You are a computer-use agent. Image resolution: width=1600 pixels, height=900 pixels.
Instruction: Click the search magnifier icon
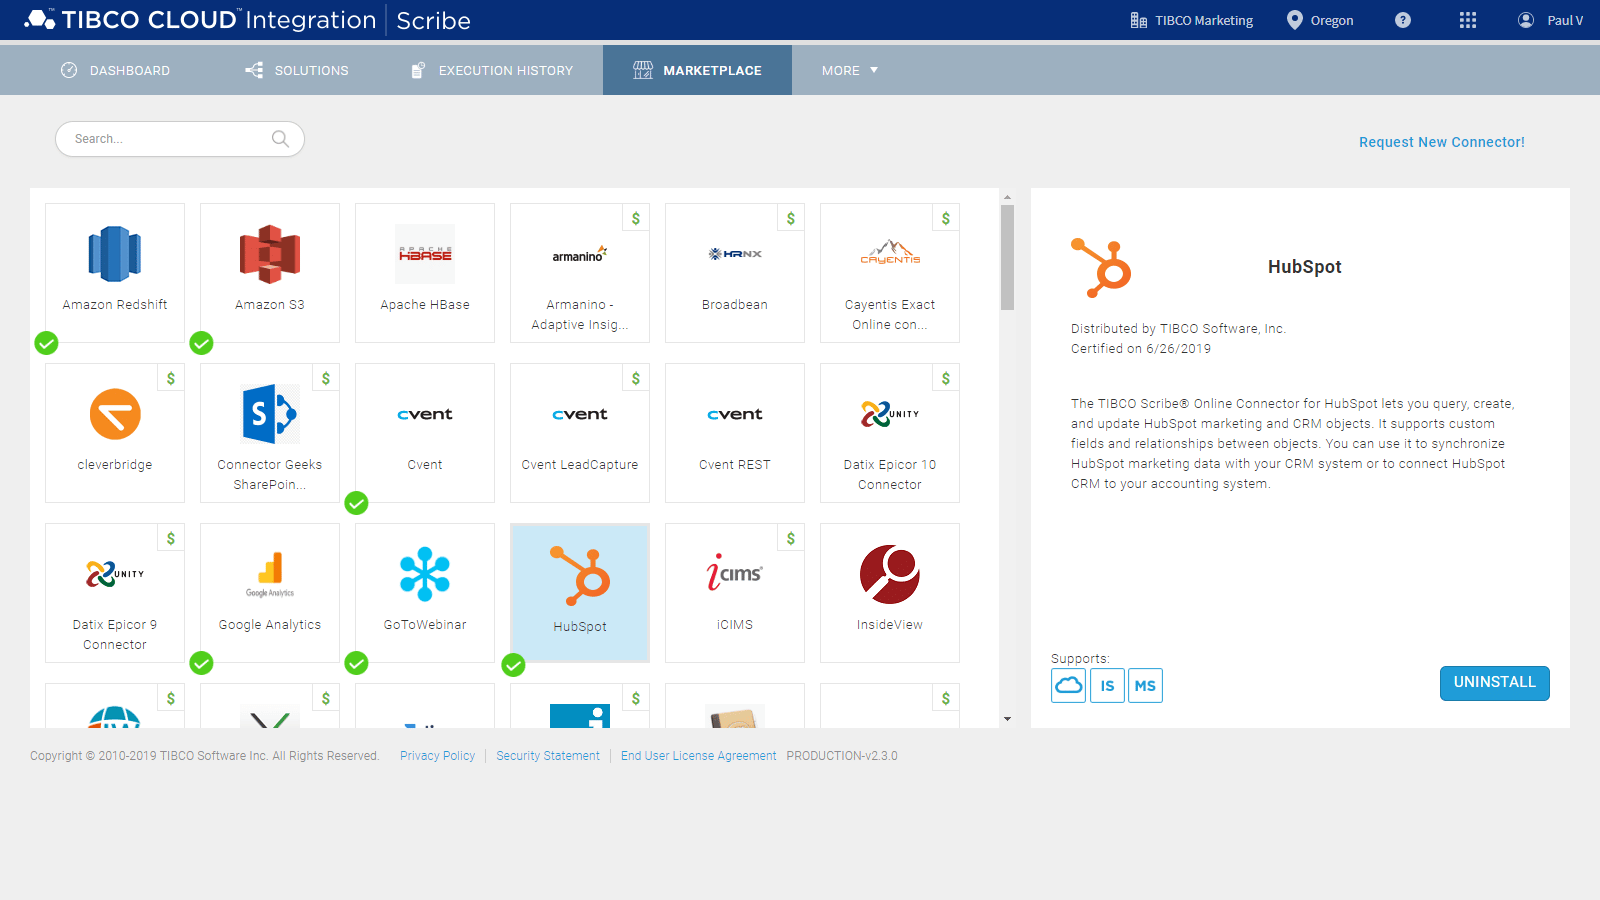(280, 139)
